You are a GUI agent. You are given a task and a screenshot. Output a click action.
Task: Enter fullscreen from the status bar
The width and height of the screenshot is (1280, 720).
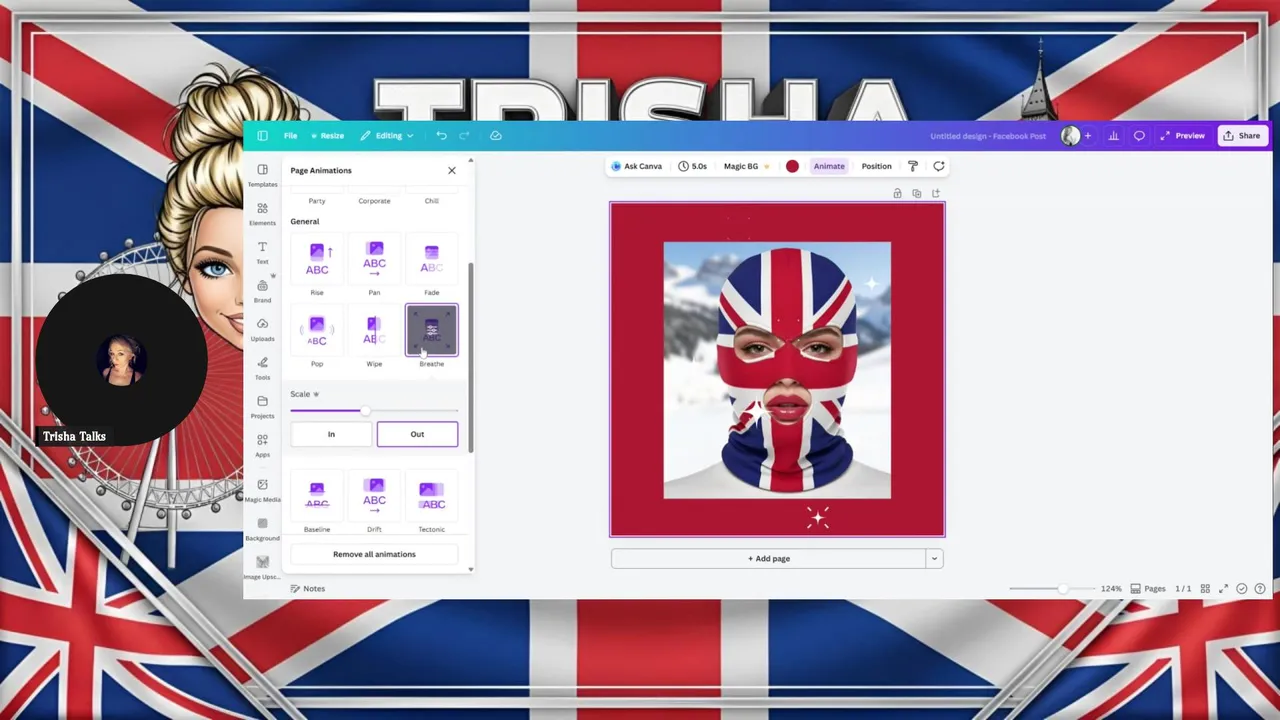click(x=1223, y=589)
